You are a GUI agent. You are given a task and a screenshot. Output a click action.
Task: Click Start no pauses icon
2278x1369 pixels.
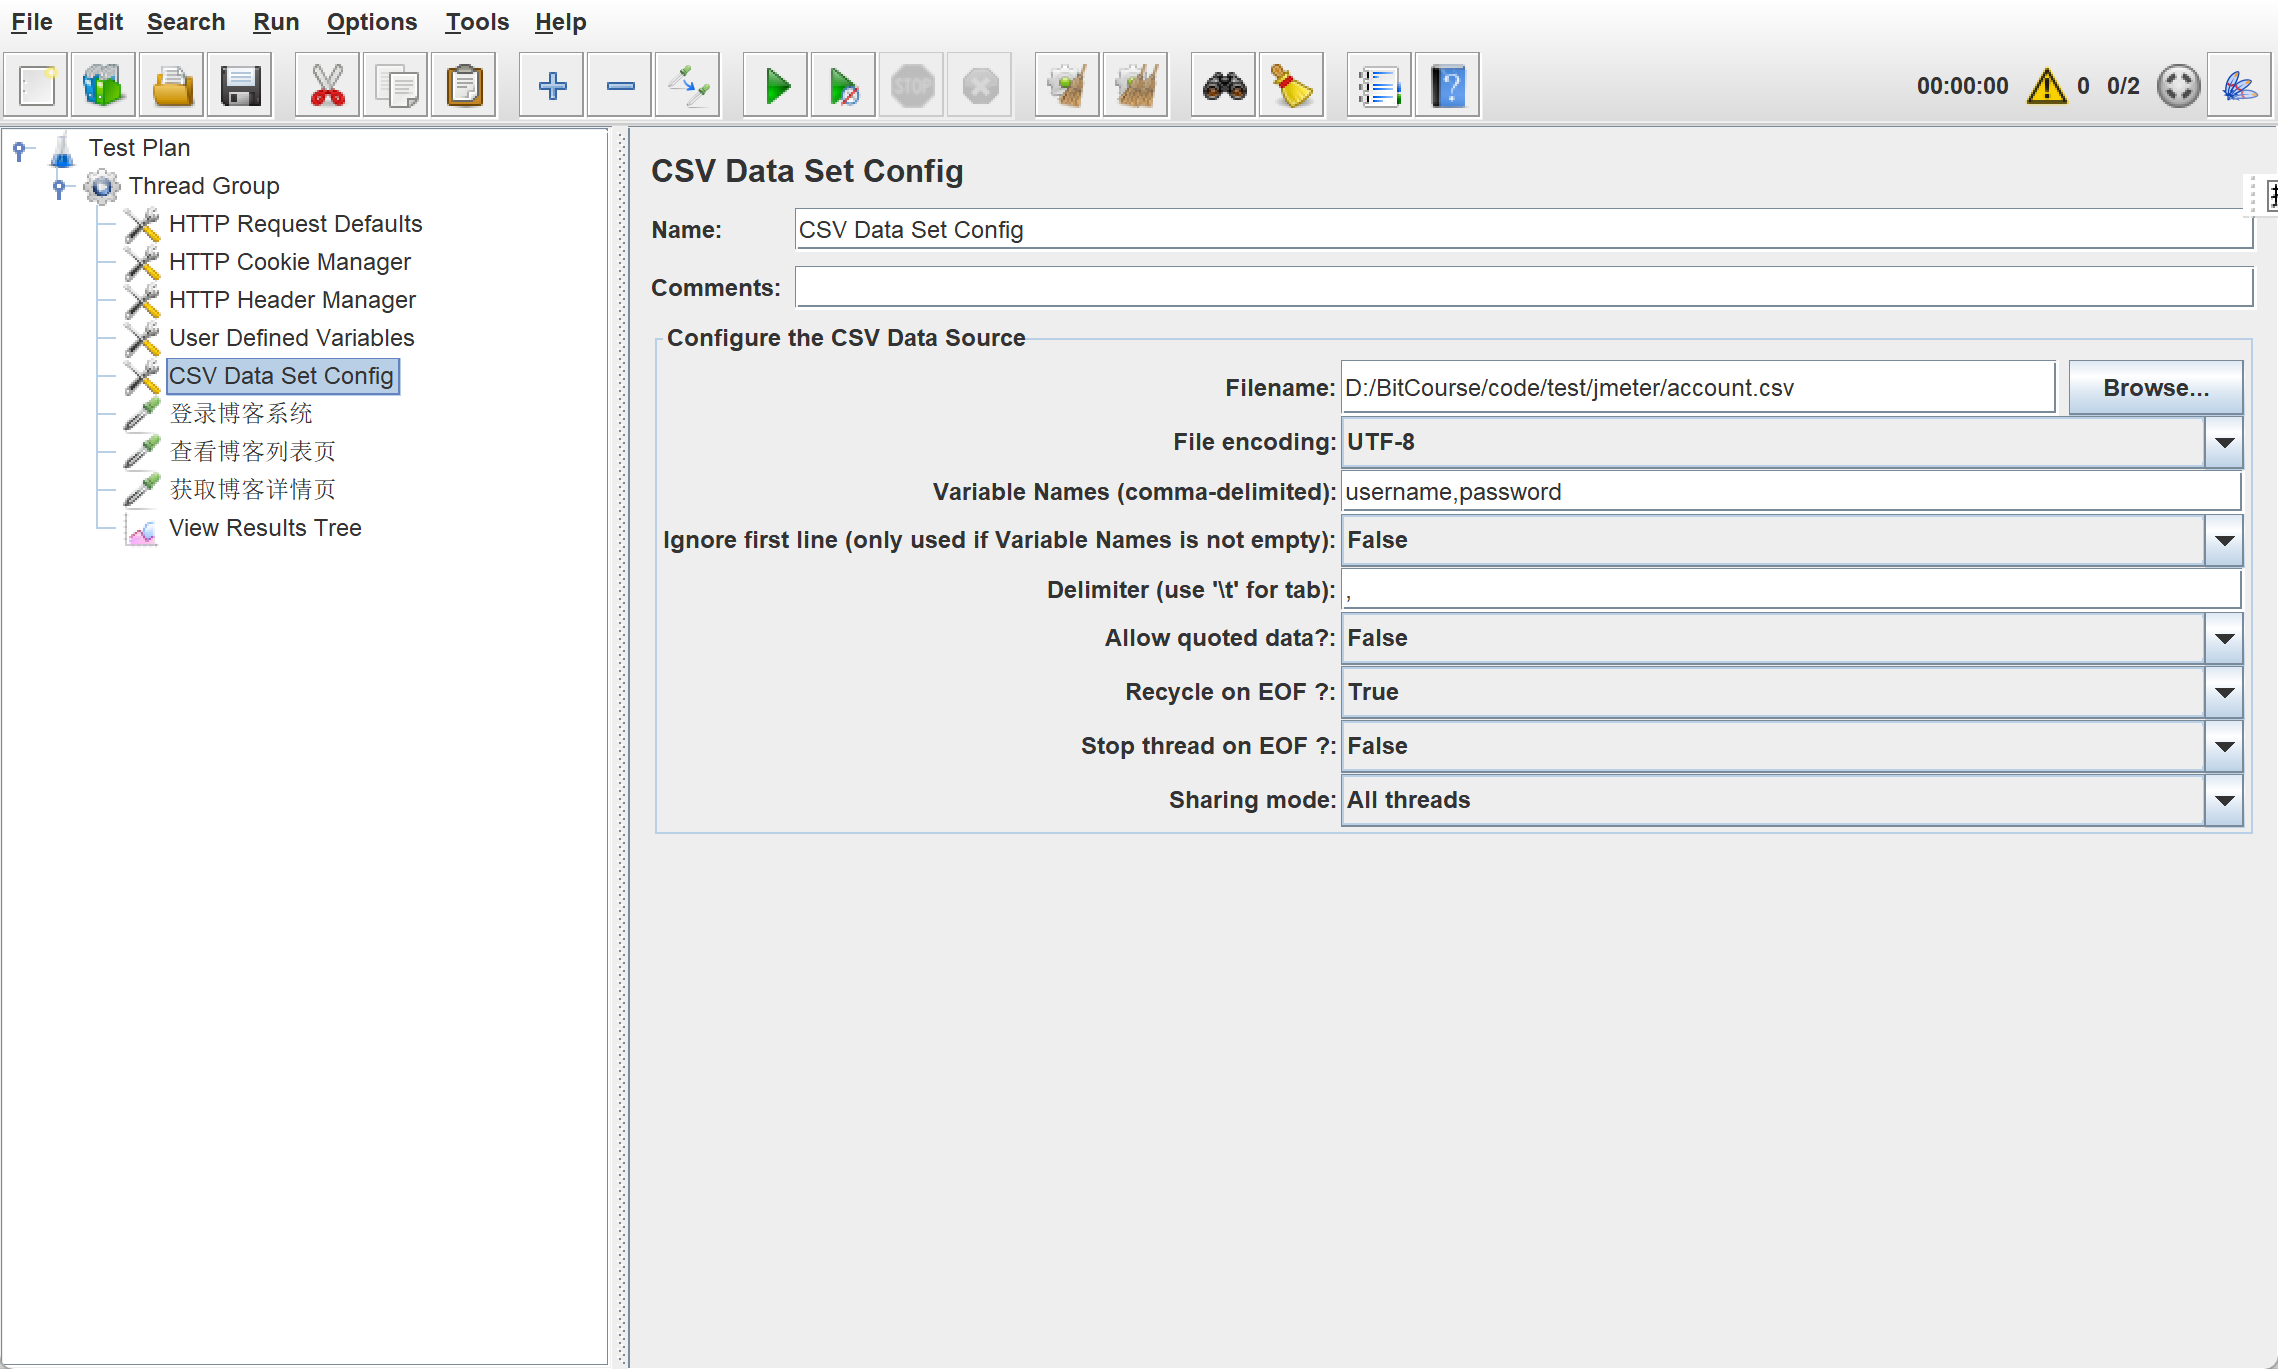[843, 86]
